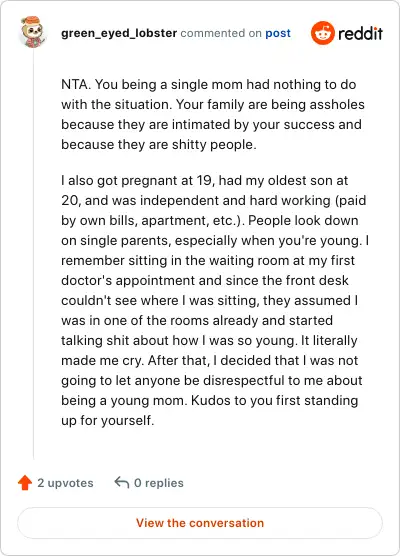Click the line "because they are shitty people."

pos(159,145)
